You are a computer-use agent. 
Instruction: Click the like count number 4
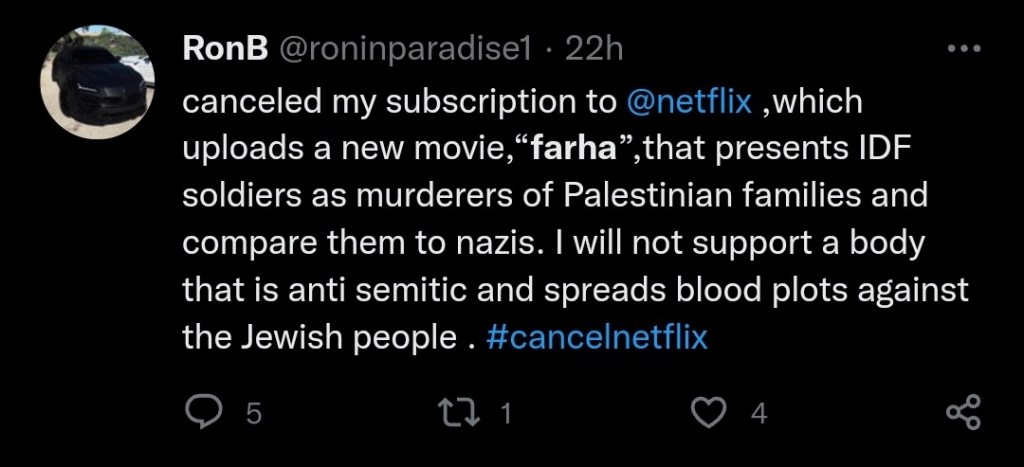pyautogui.click(x=758, y=413)
